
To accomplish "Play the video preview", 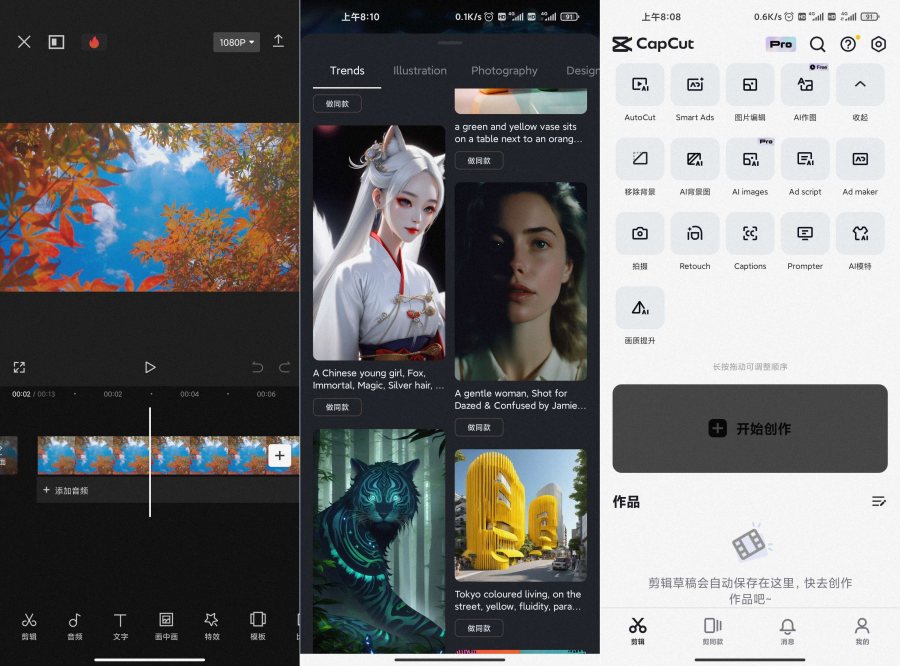I will point(150,366).
